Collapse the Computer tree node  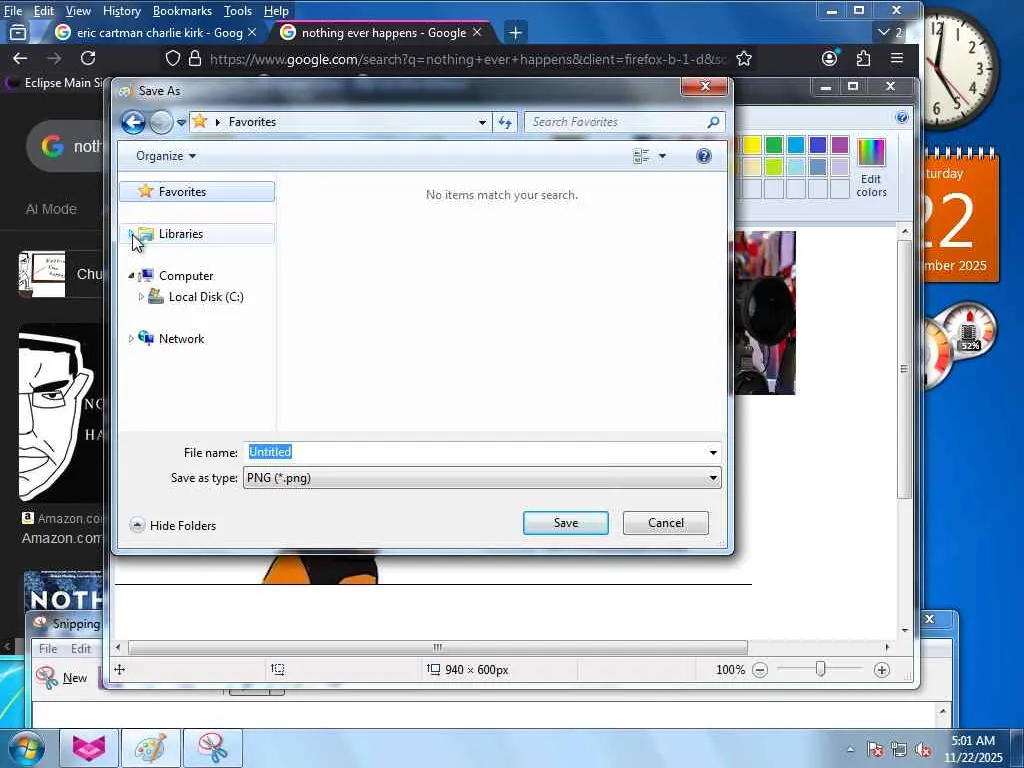[x=131, y=276]
